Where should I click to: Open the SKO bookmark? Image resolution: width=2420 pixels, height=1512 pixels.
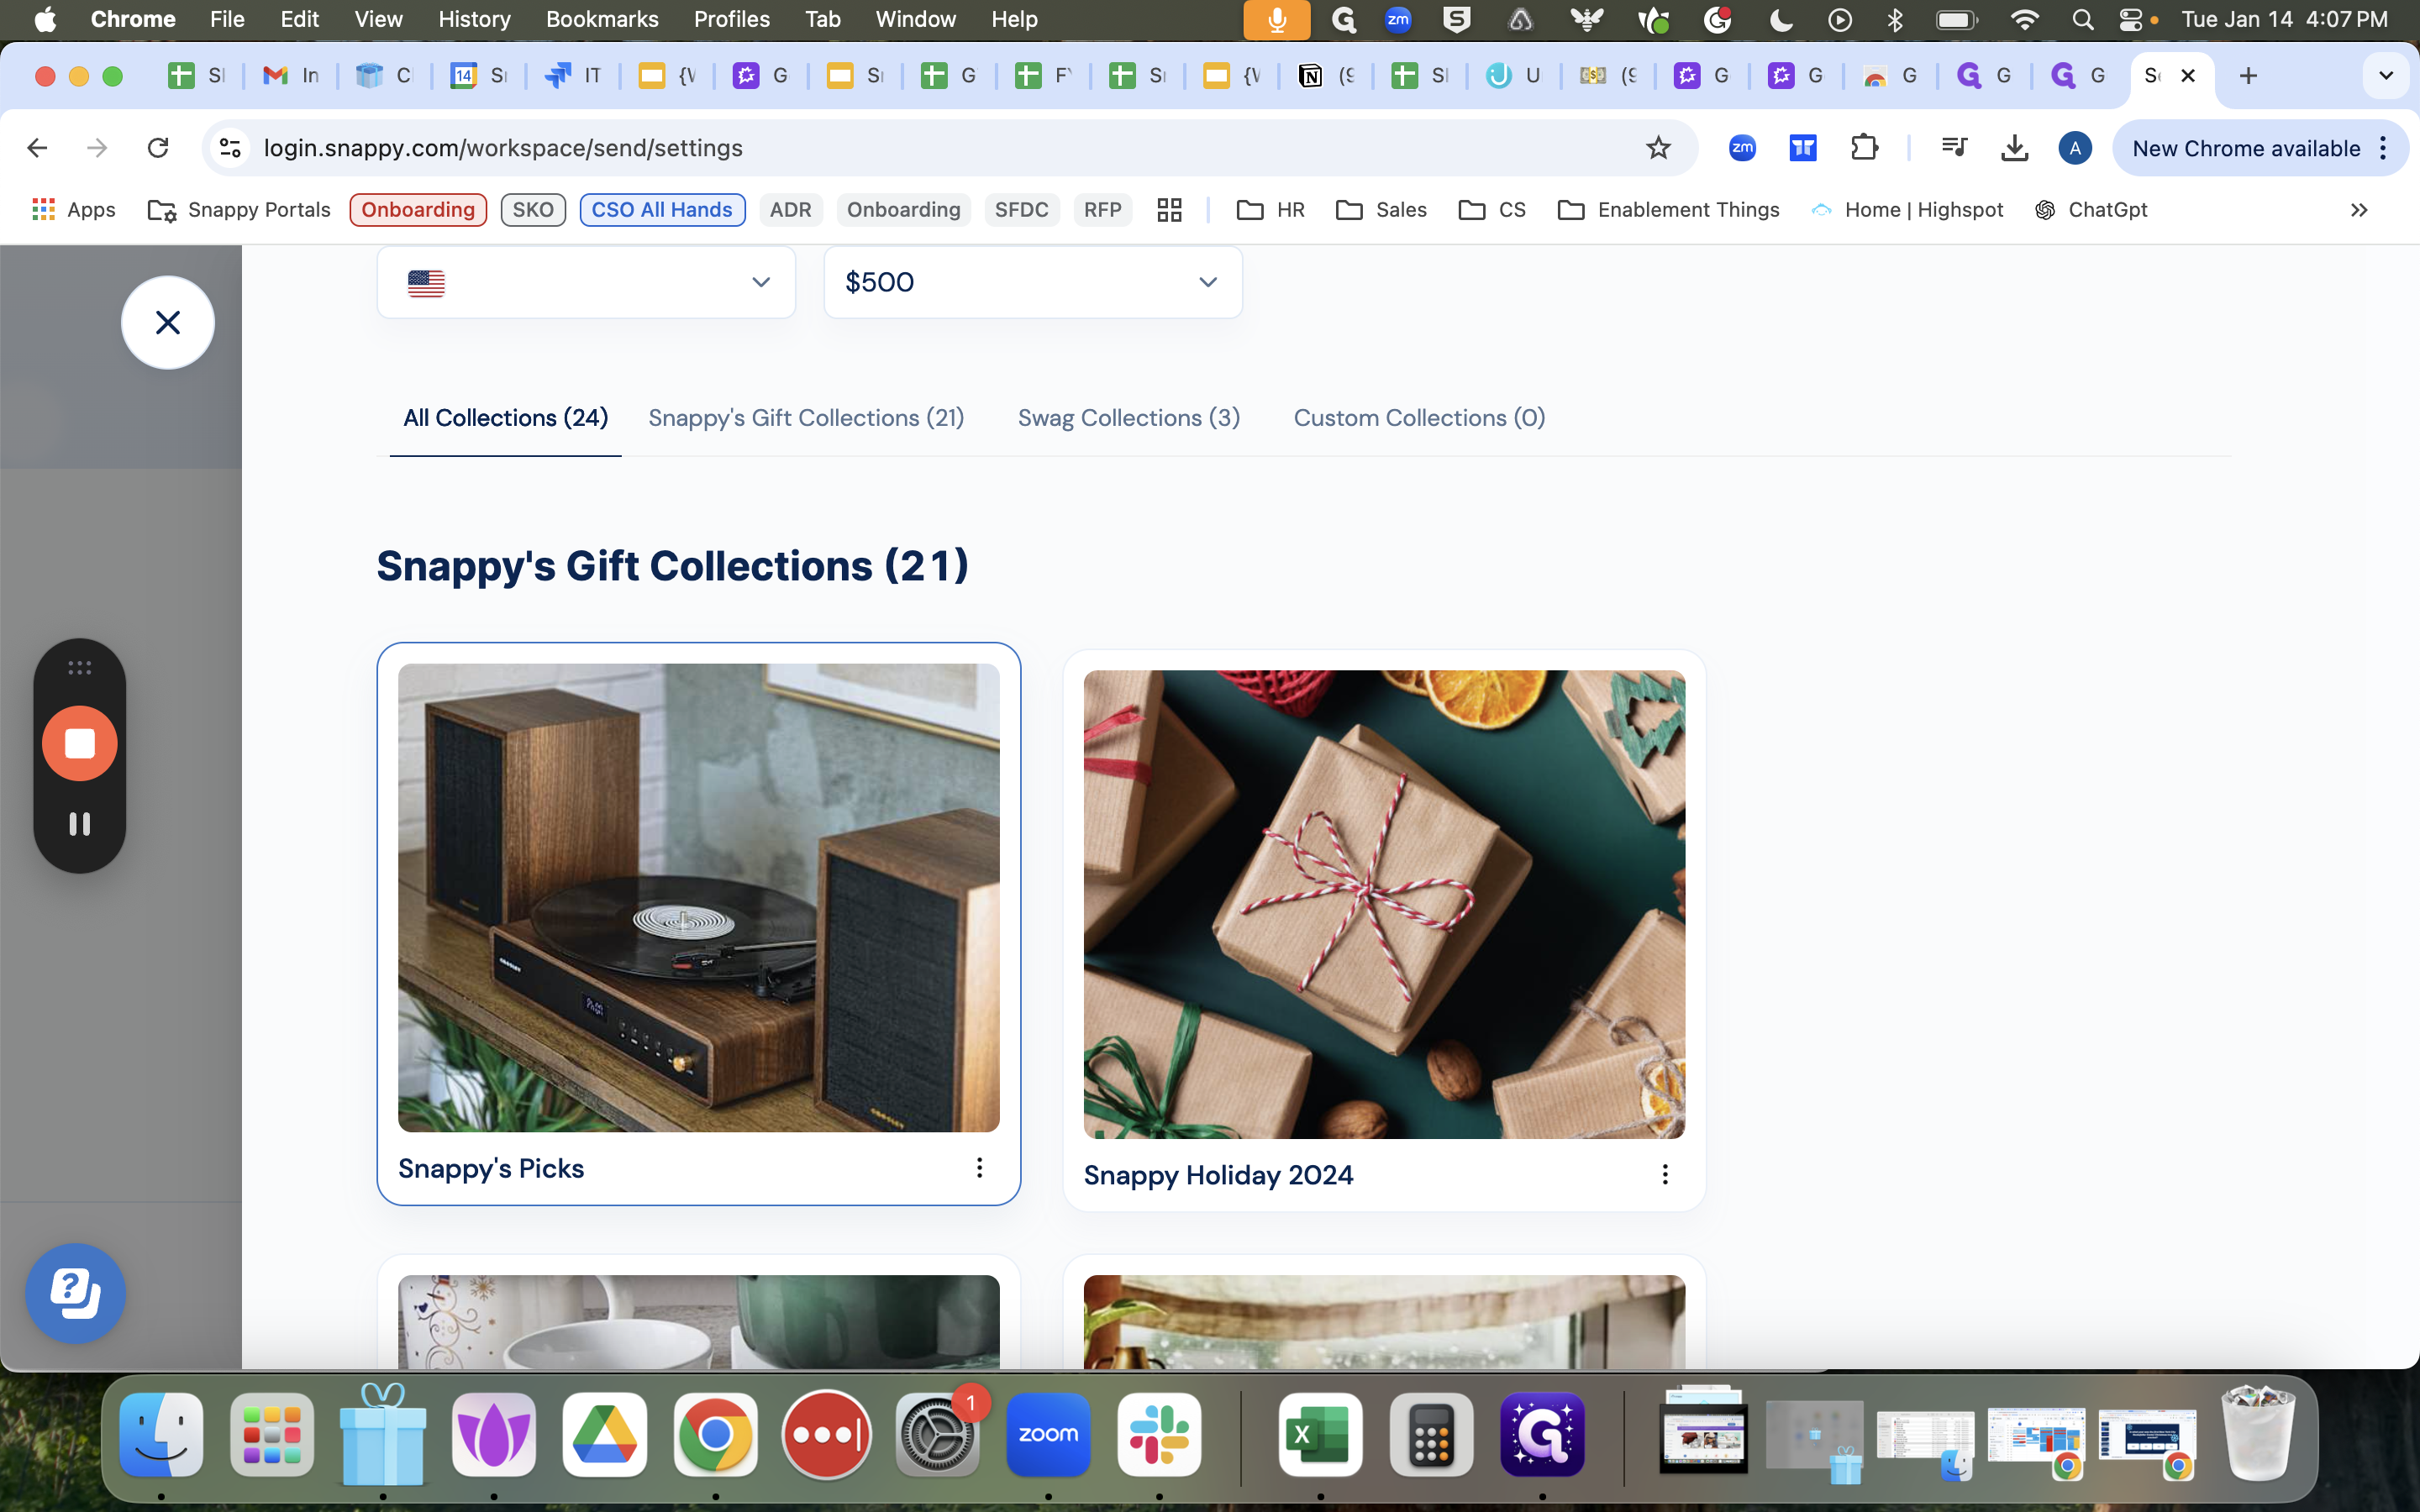(533, 209)
